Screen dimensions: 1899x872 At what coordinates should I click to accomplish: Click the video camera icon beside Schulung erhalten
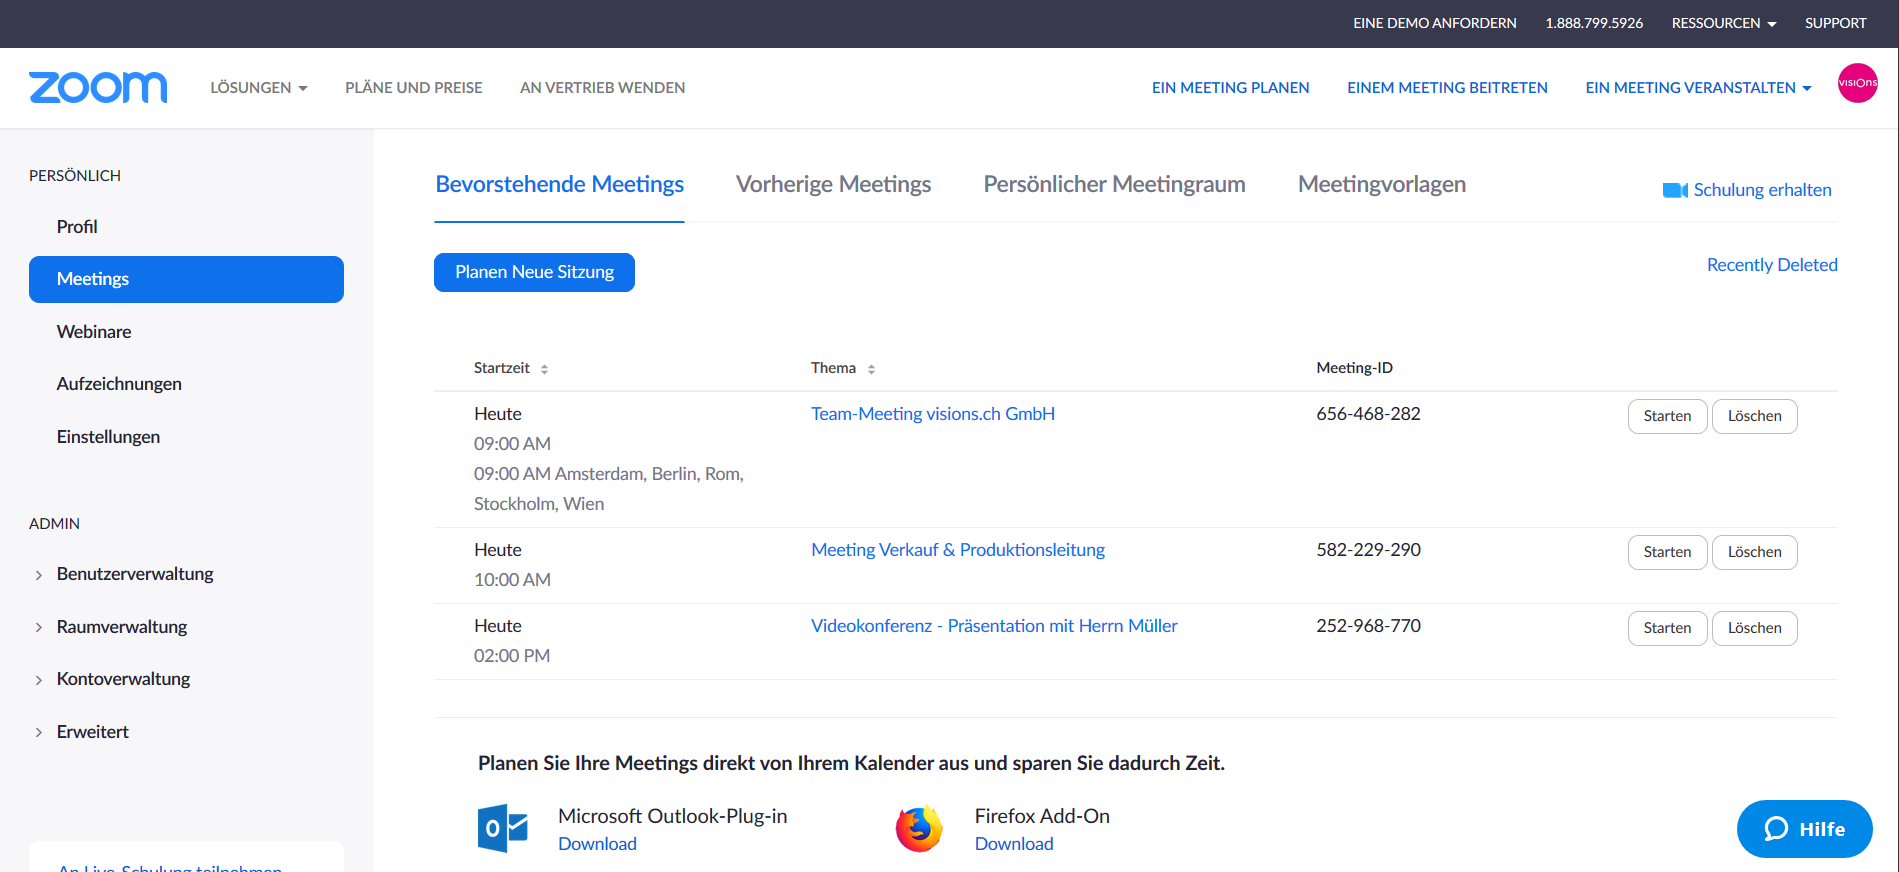click(1674, 190)
